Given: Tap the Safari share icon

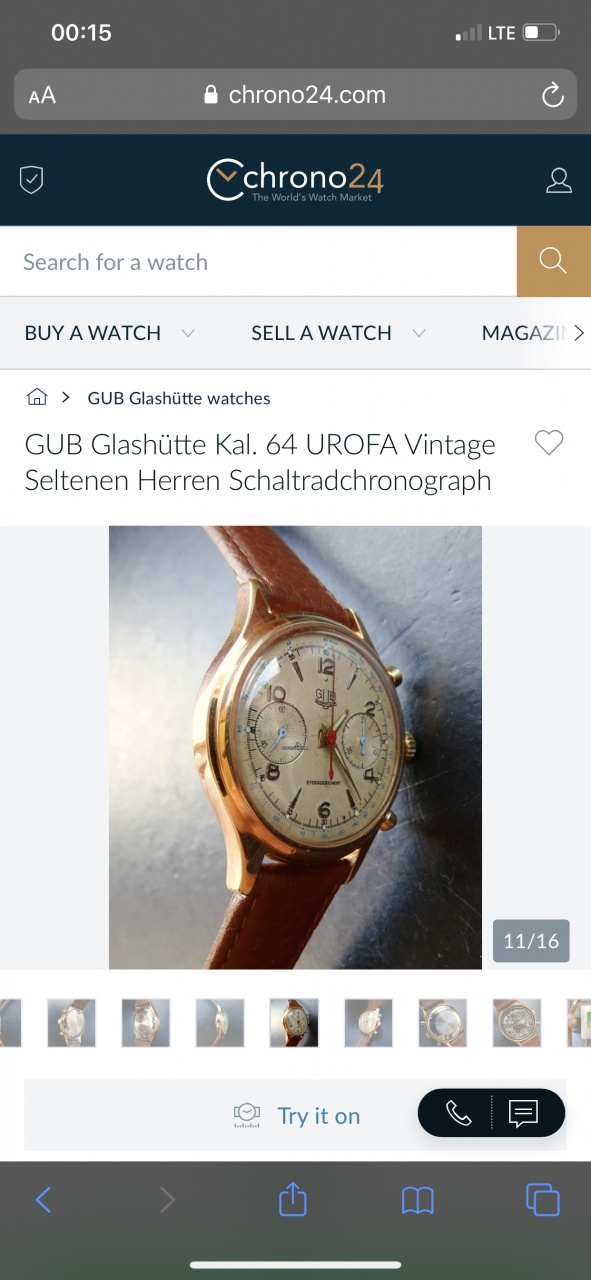Looking at the screenshot, I should [x=292, y=1198].
